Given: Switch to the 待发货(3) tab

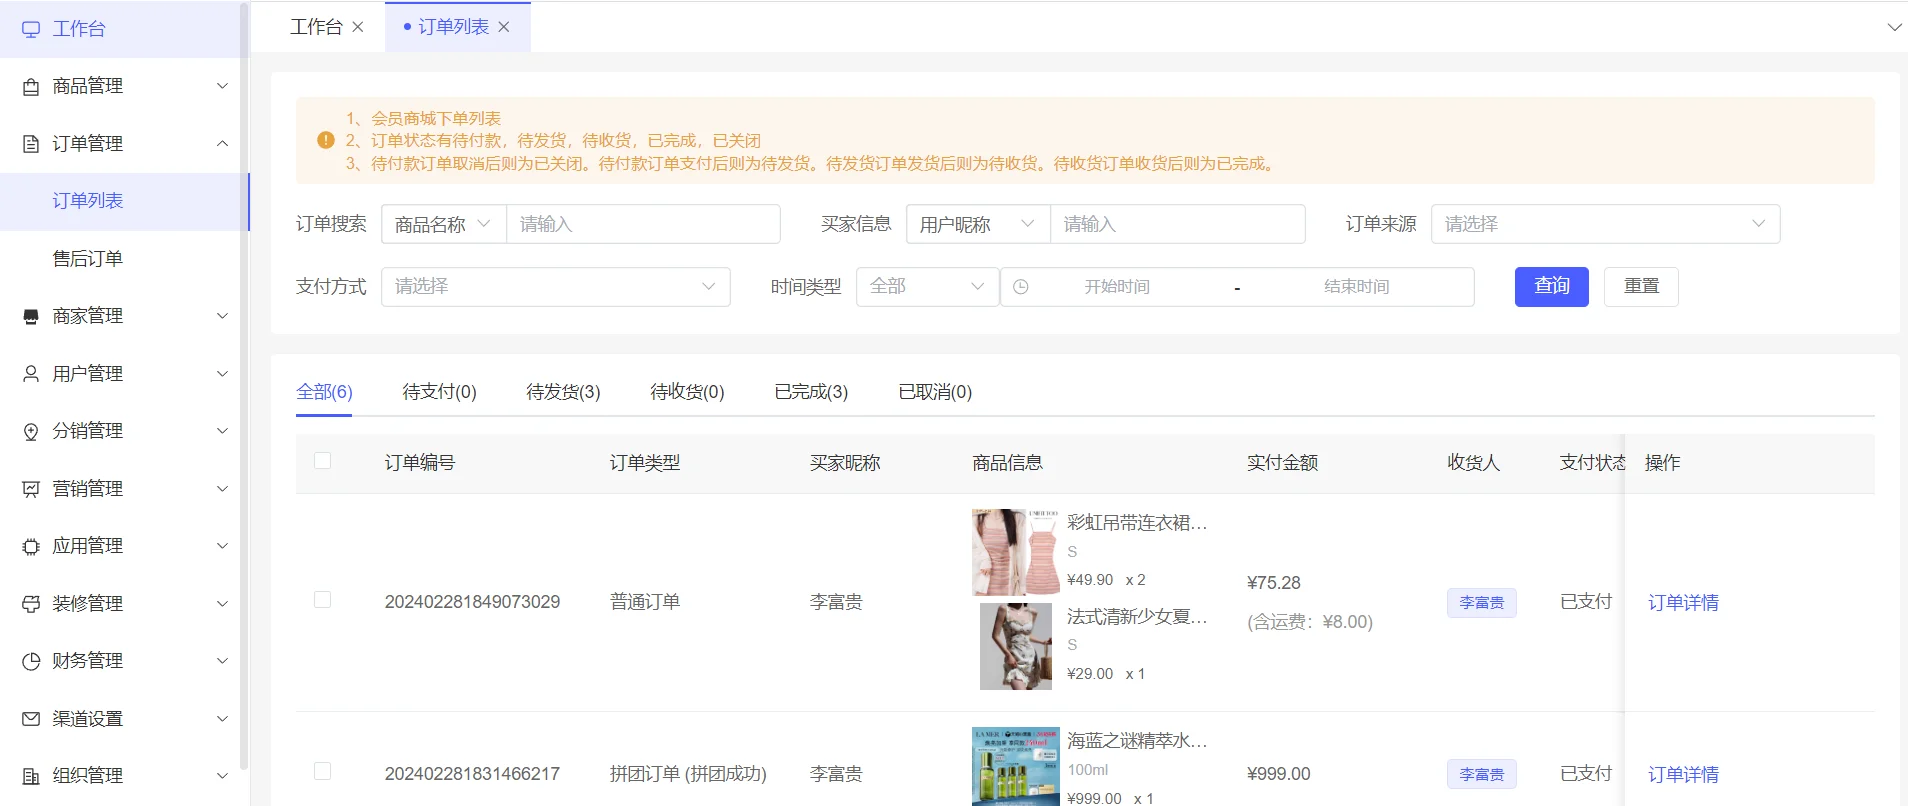Looking at the screenshot, I should coord(563,392).
